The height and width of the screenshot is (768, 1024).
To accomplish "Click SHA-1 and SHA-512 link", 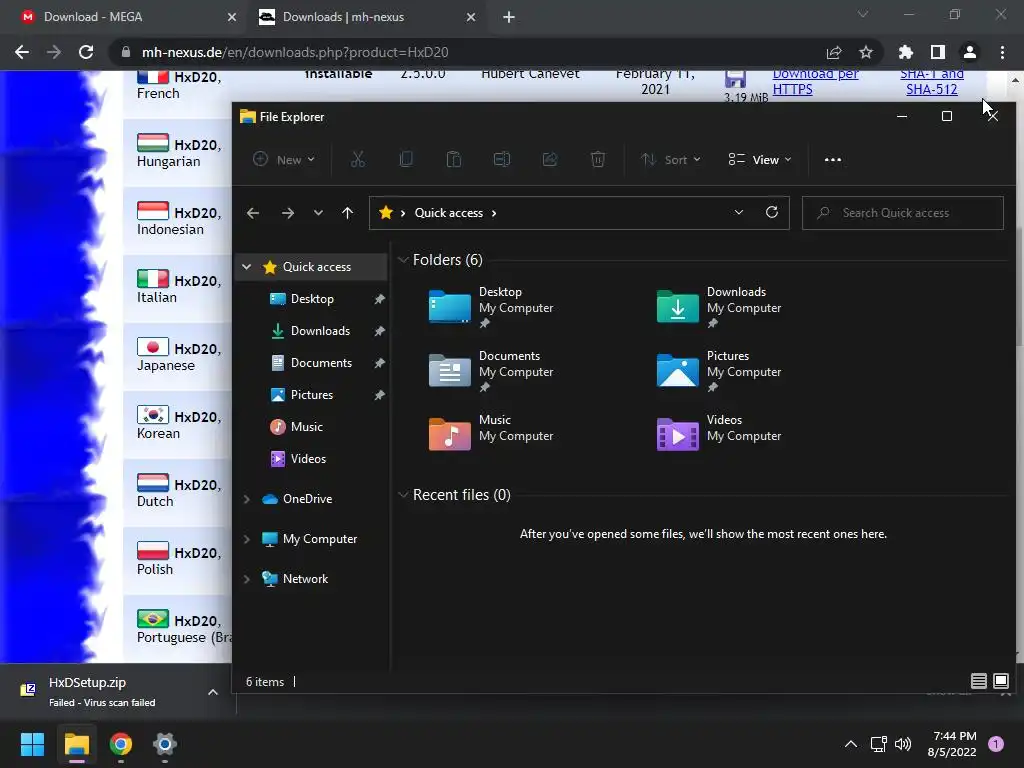I will [932, 82].
